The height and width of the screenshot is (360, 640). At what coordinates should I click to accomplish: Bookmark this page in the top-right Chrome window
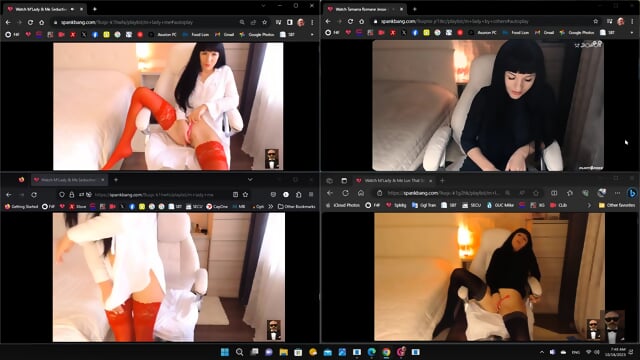tap(596, 21)
